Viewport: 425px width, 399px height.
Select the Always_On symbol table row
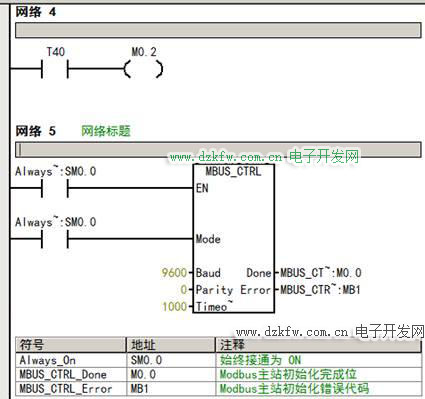218,360
